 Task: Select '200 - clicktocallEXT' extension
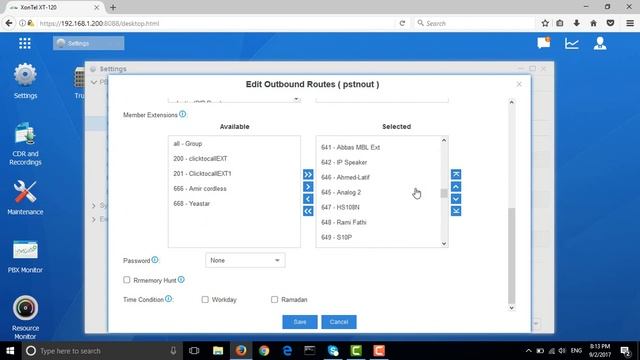tap(234, 158)
